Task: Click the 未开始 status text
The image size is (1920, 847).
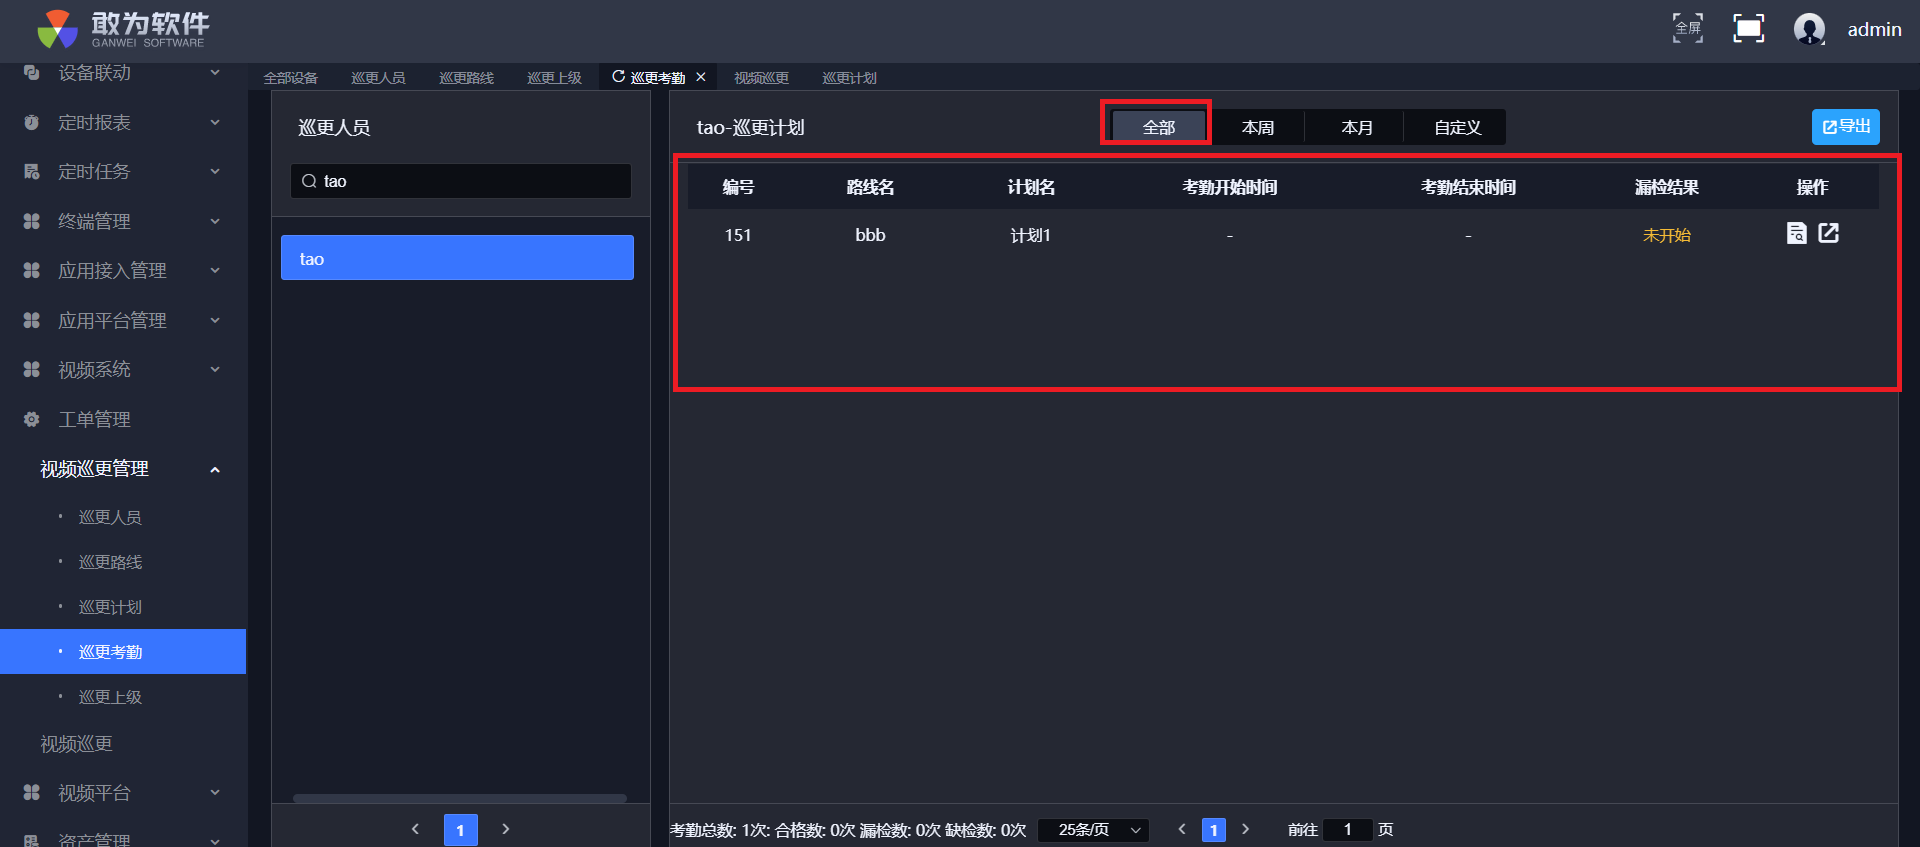Action: click(x=1667, y=235)
